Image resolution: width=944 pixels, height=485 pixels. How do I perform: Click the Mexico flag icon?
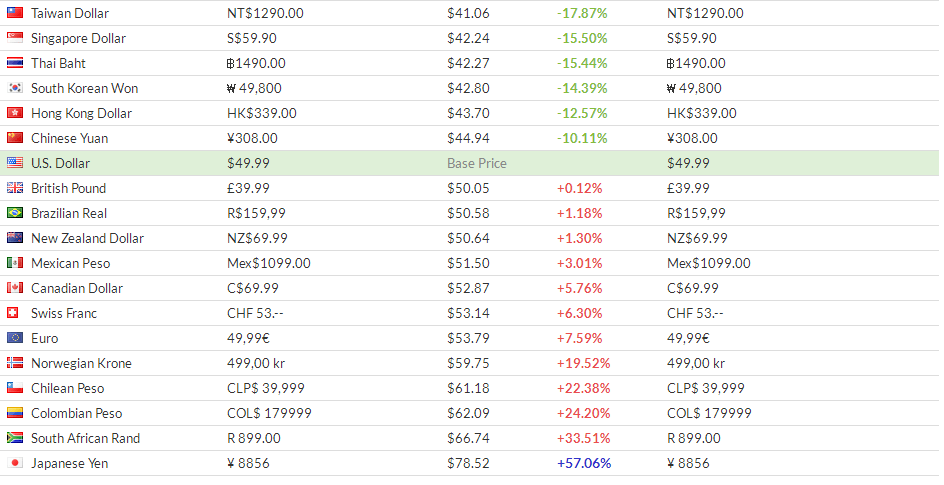(x=15, y=263)
